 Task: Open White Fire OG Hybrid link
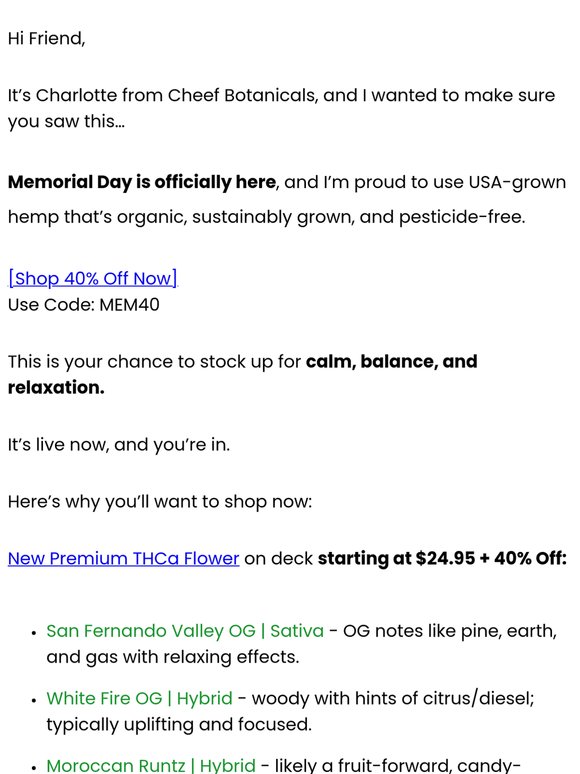click(139, 698)
